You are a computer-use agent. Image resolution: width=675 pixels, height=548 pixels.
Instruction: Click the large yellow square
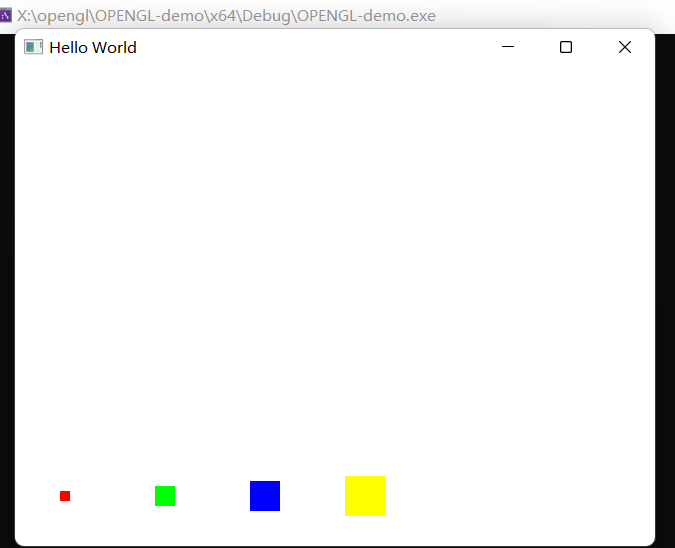365,496
